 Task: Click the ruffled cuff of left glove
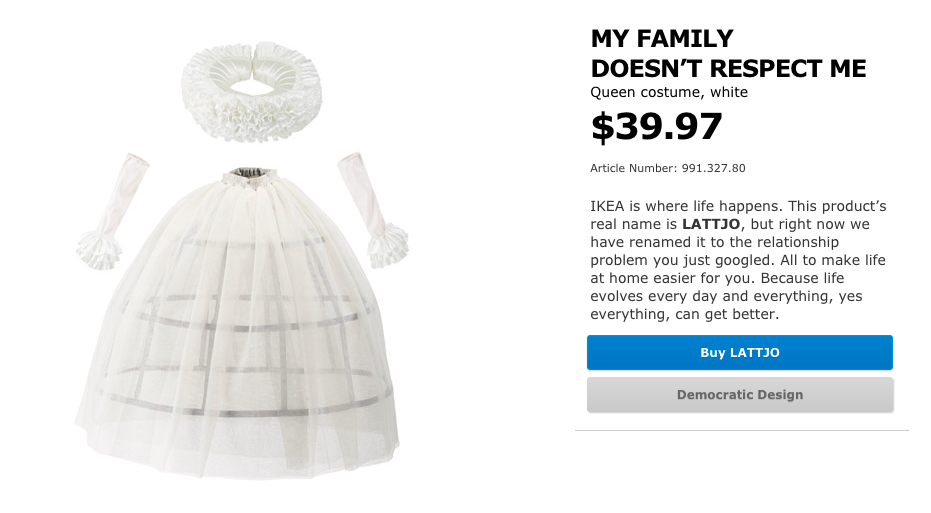pos(100,243)
